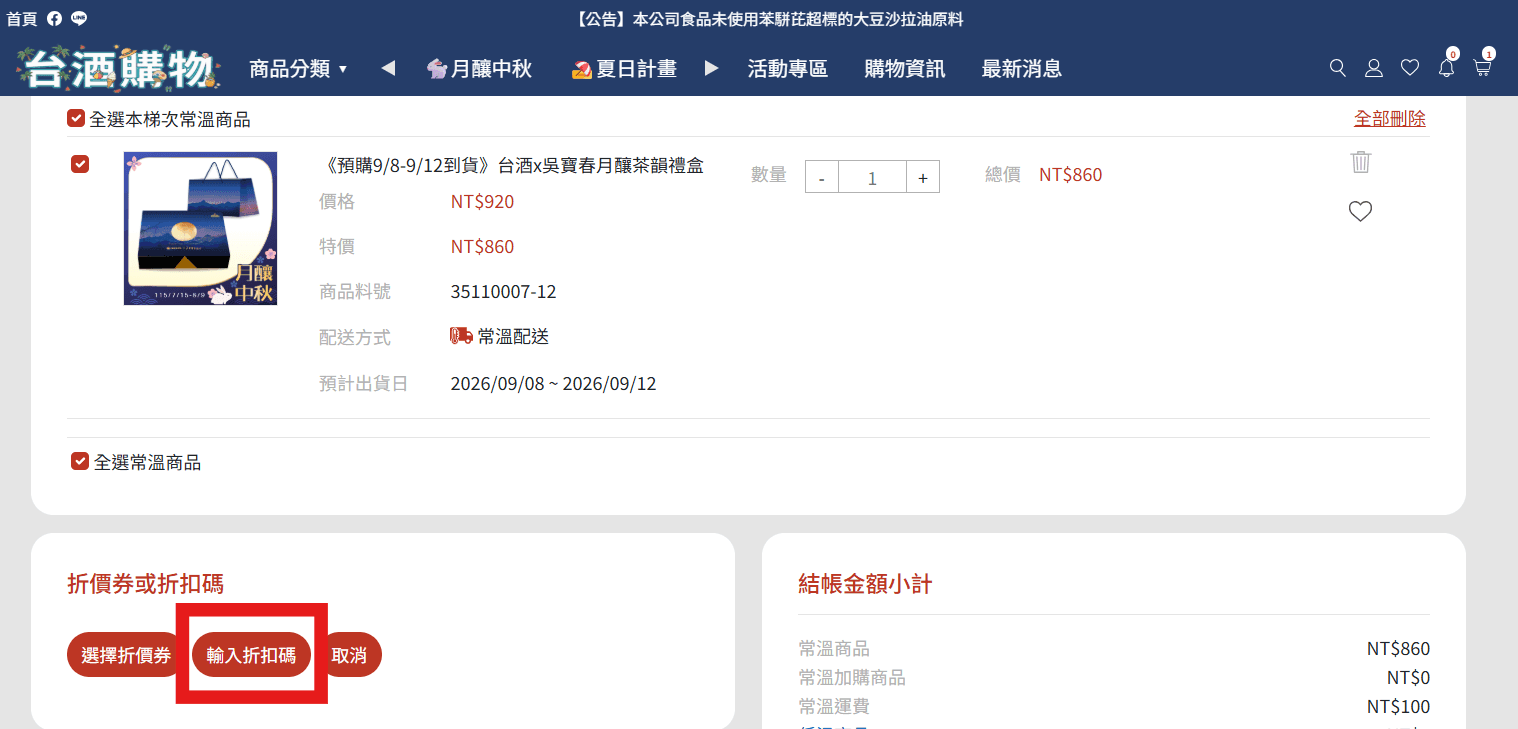Delete item with the trash can icon
Image resolution: width=1518 pixels, height=729 pixels.
(x=1360, y=161)
